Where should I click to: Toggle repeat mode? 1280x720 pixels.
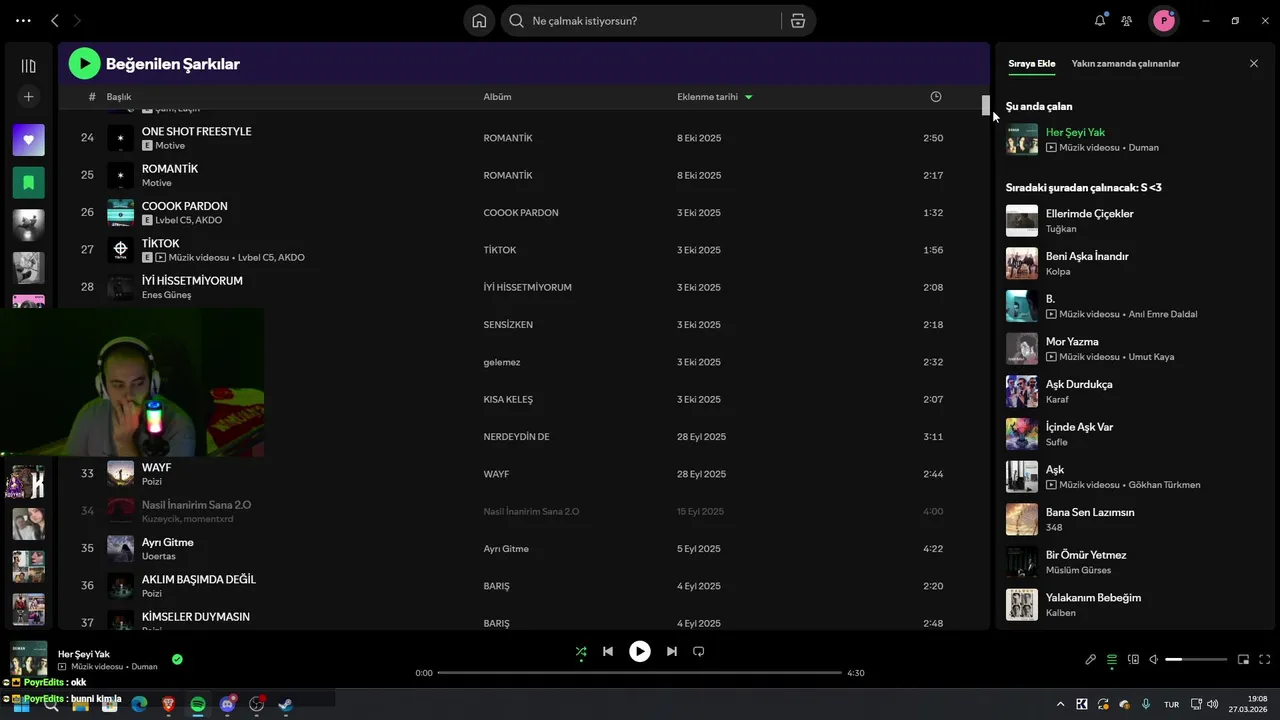pos(699,651)
